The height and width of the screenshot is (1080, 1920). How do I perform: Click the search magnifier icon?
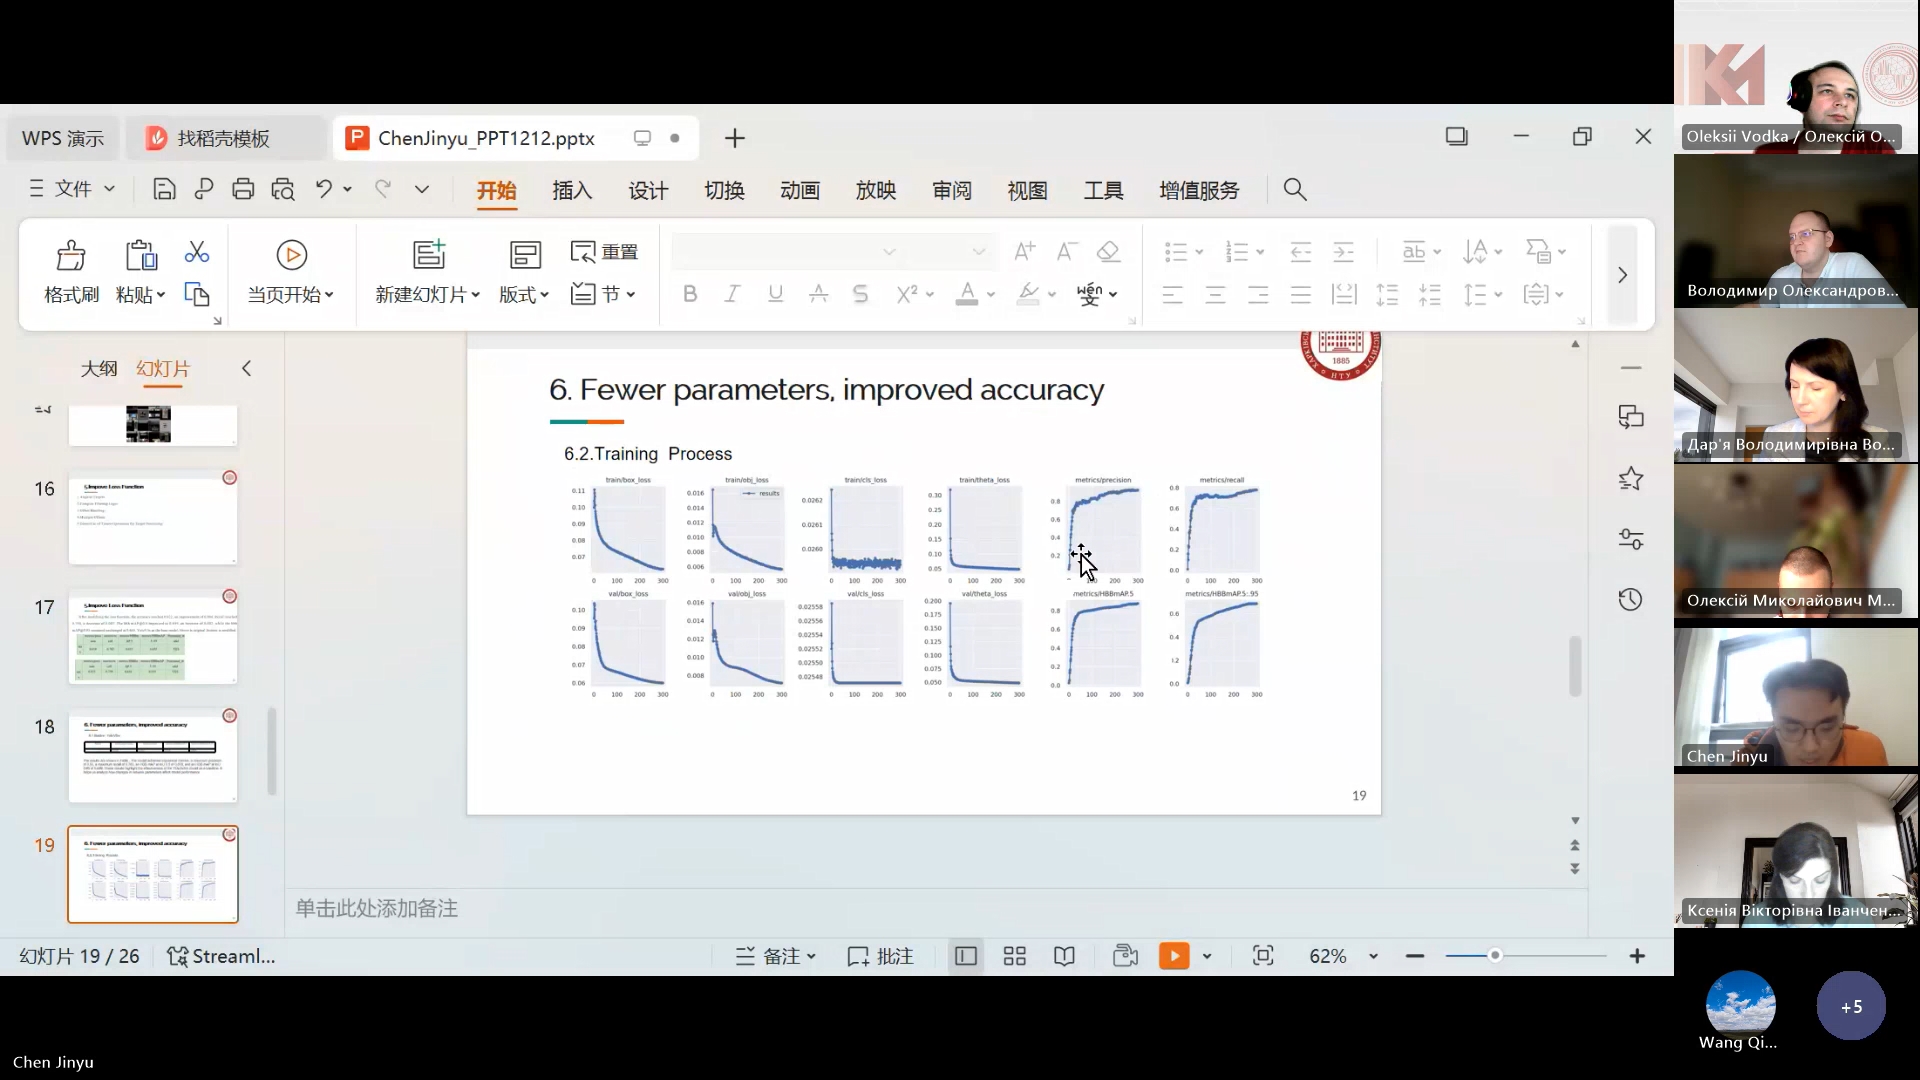[1295, 190]
